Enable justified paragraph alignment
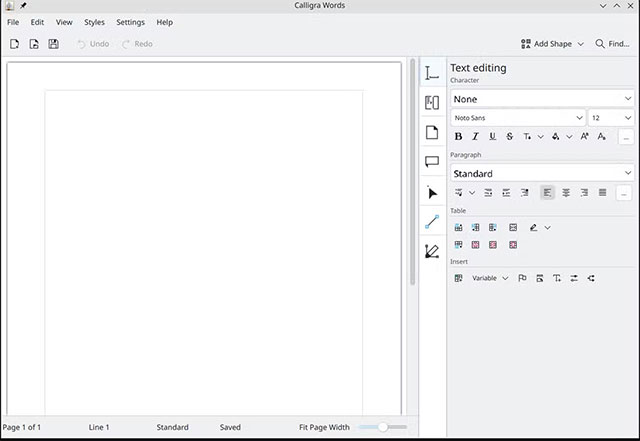640x441 pixels. click(x=602, y=192)
